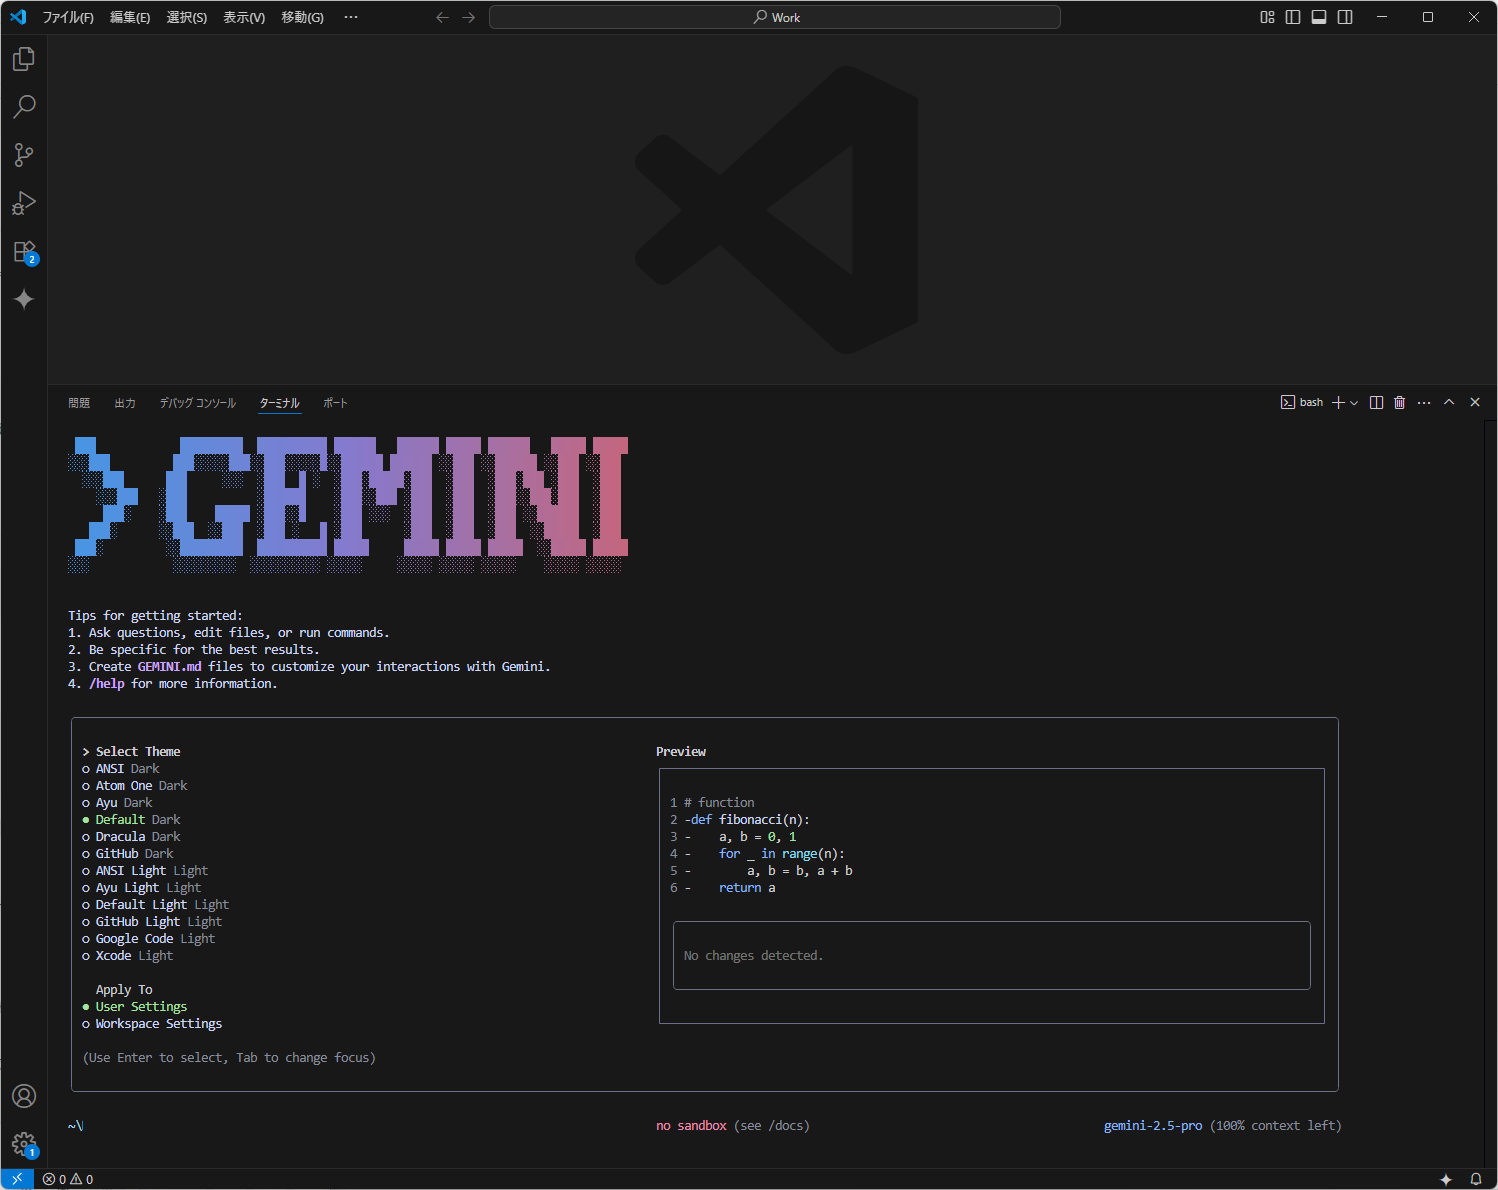Select the ANSI Dark theme option
The width and height of the screenshot is (1498, 1190).
(121, 769)
